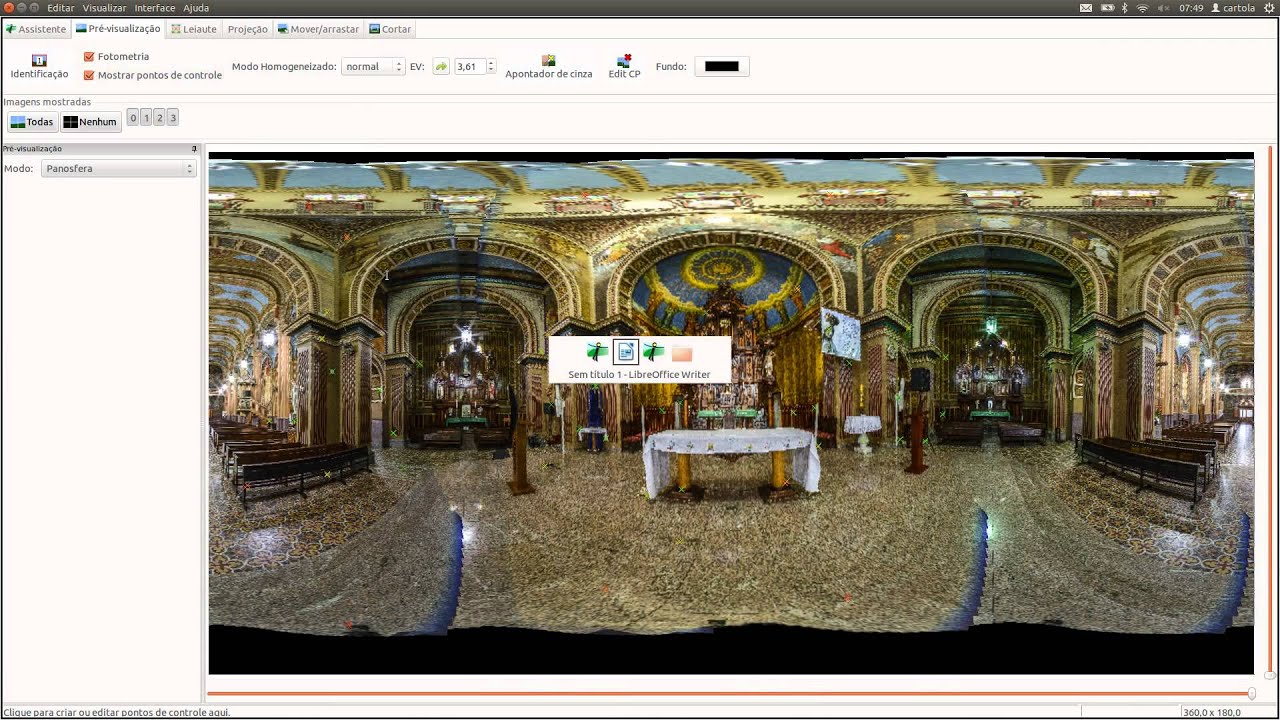Click the EV reset green arrow button

point(441,67)
